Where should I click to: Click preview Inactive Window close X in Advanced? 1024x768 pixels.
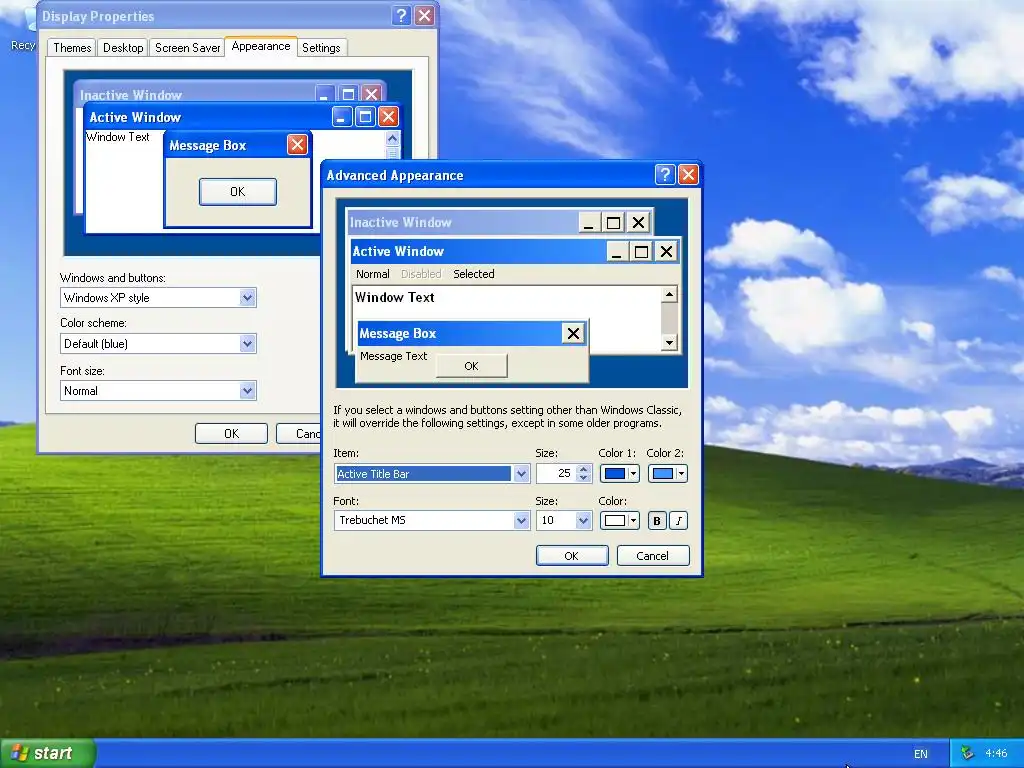638,223
